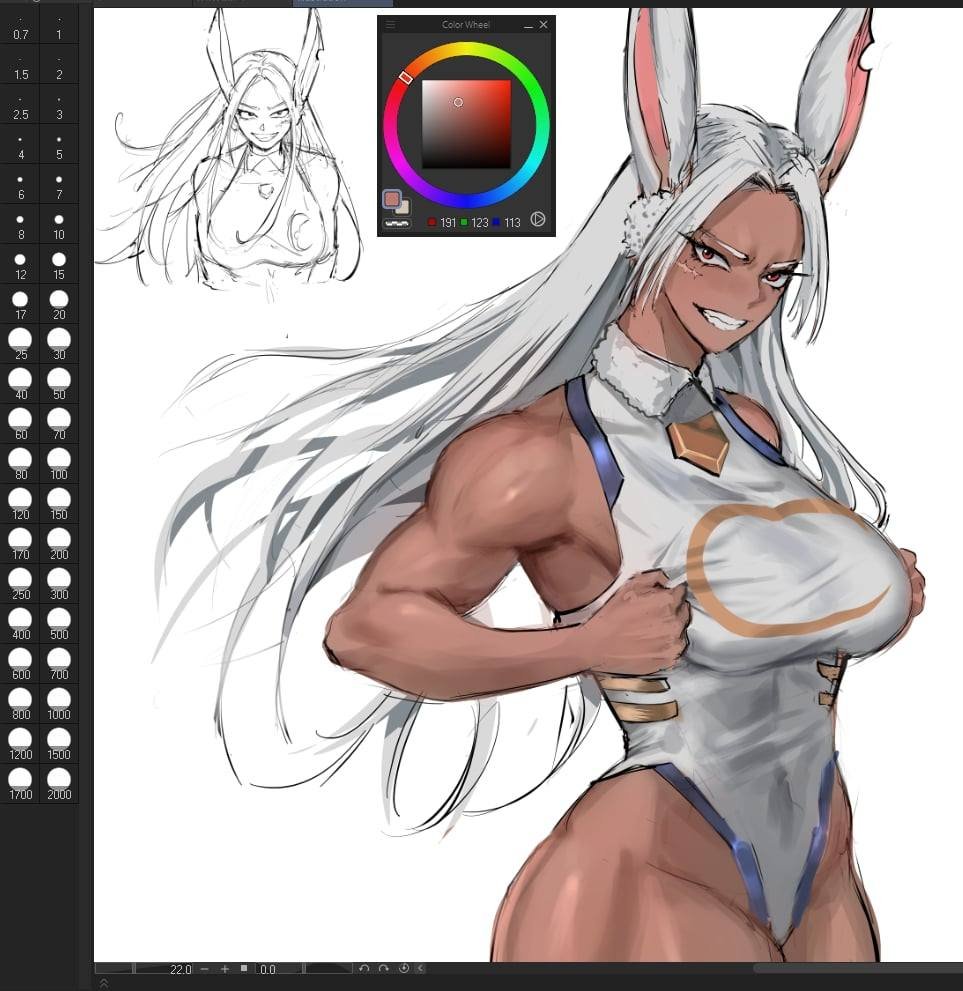Select the 300 brush size preset

pyautogui.click(x=59, y=583)
